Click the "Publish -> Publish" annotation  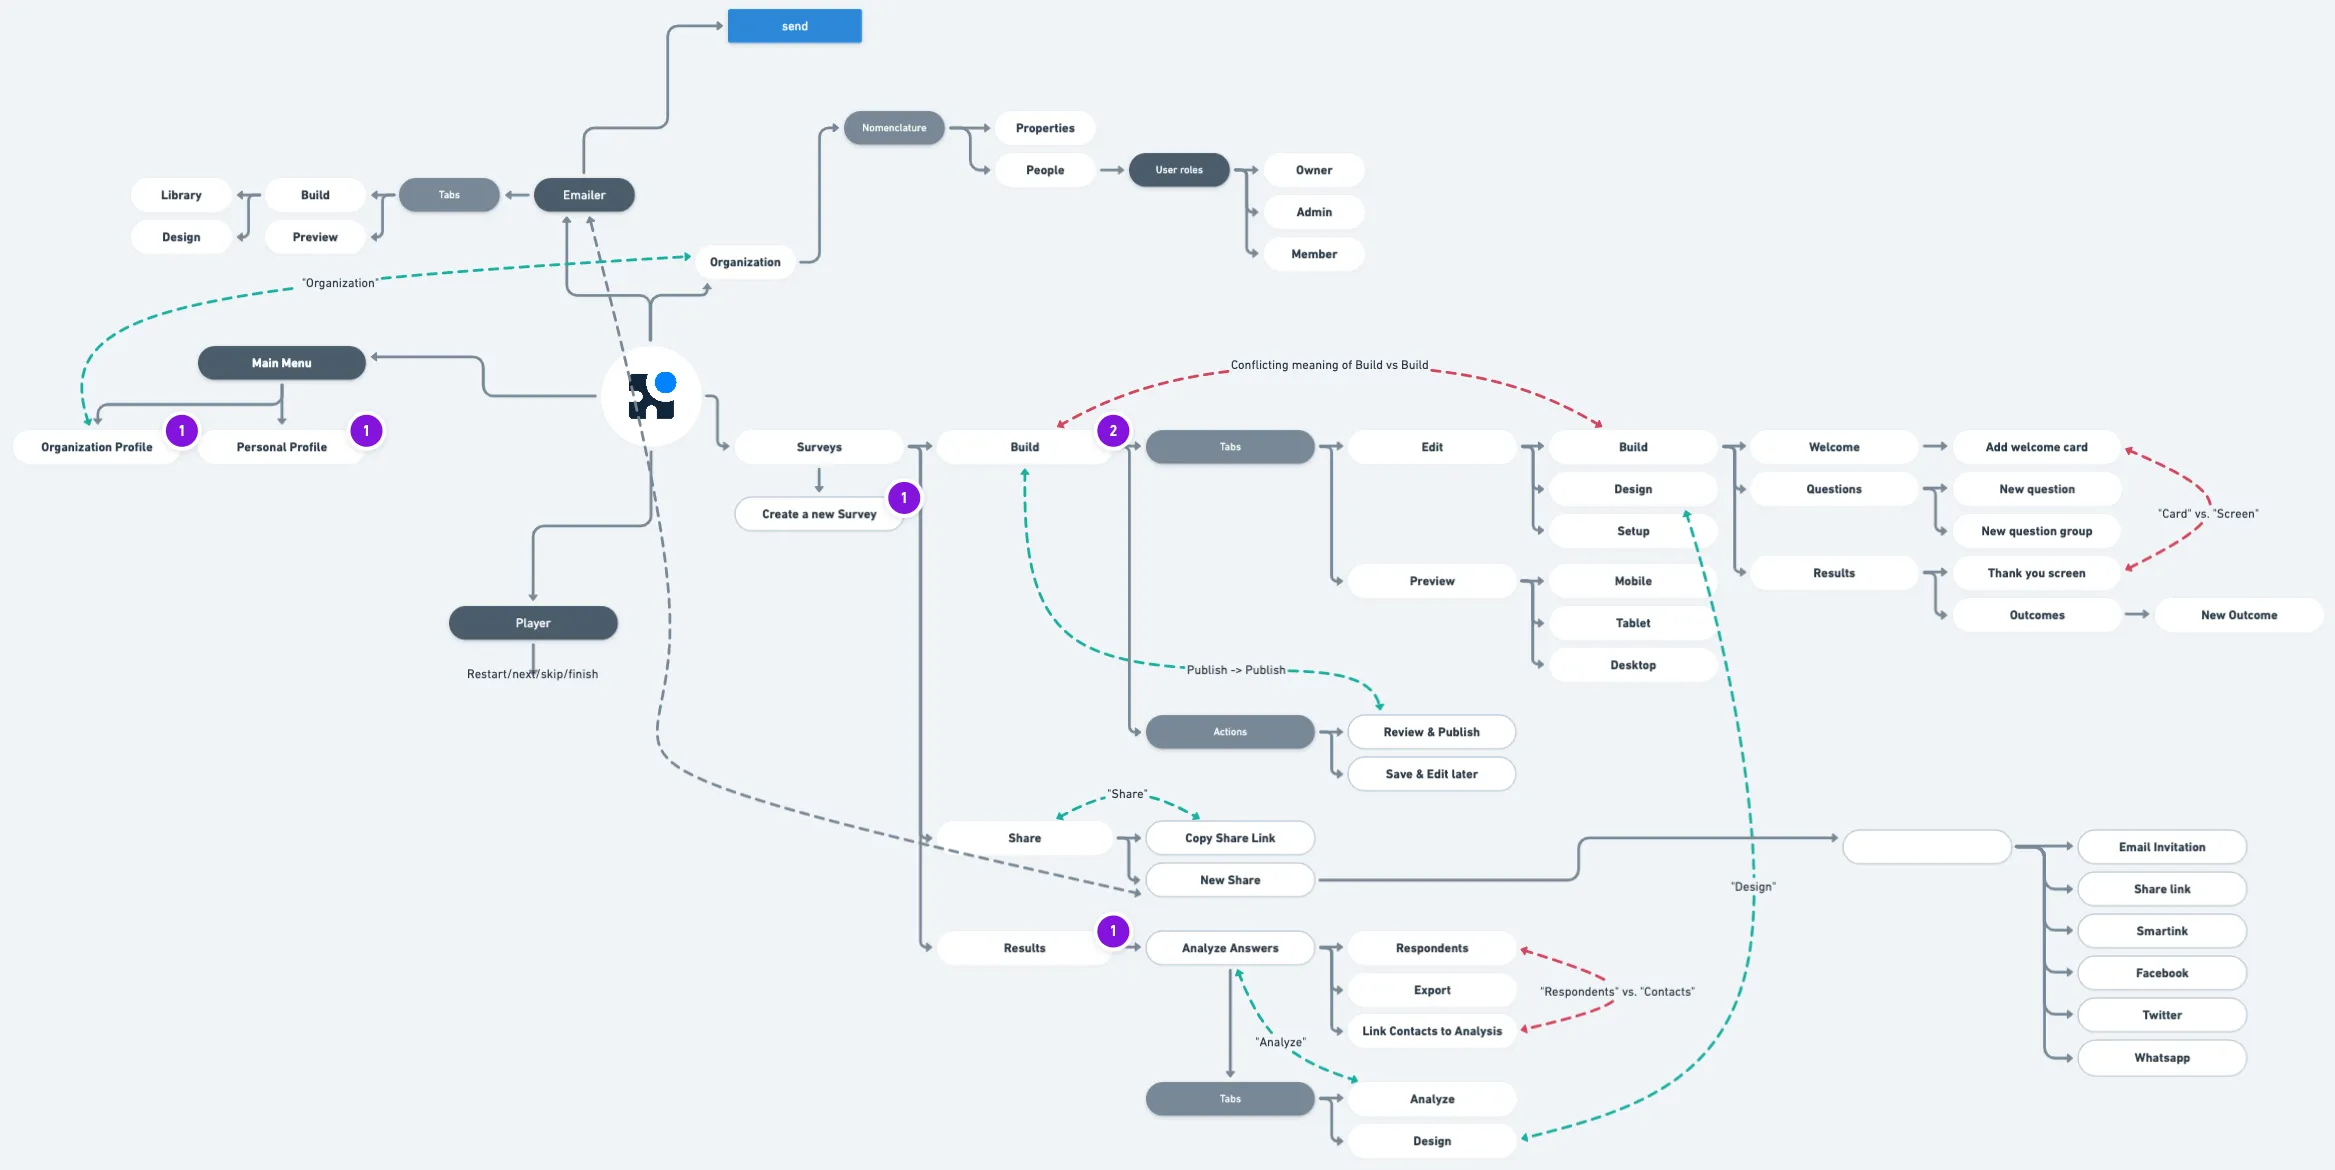tap(1236, 670)
